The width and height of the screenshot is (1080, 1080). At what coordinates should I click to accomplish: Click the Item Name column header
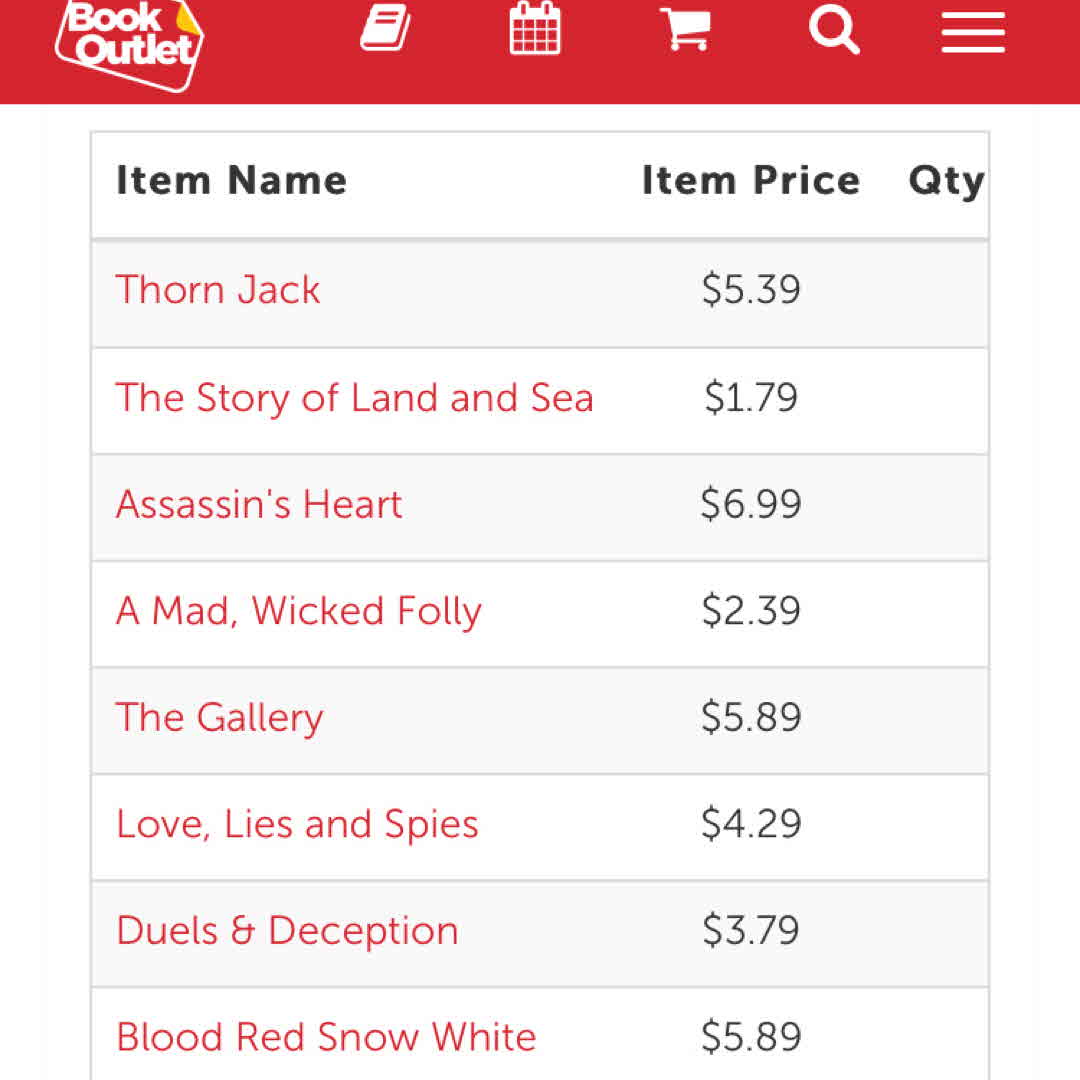[x=232, y=181]
